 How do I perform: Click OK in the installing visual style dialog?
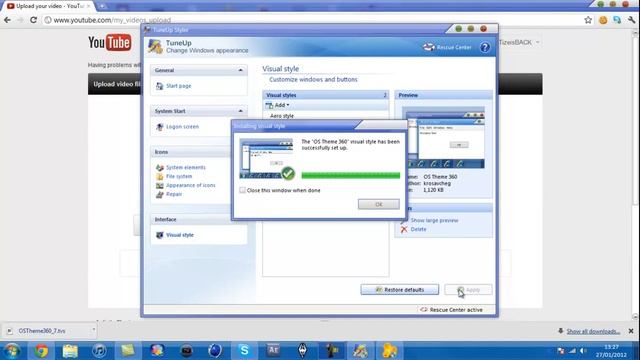point(378,204)
